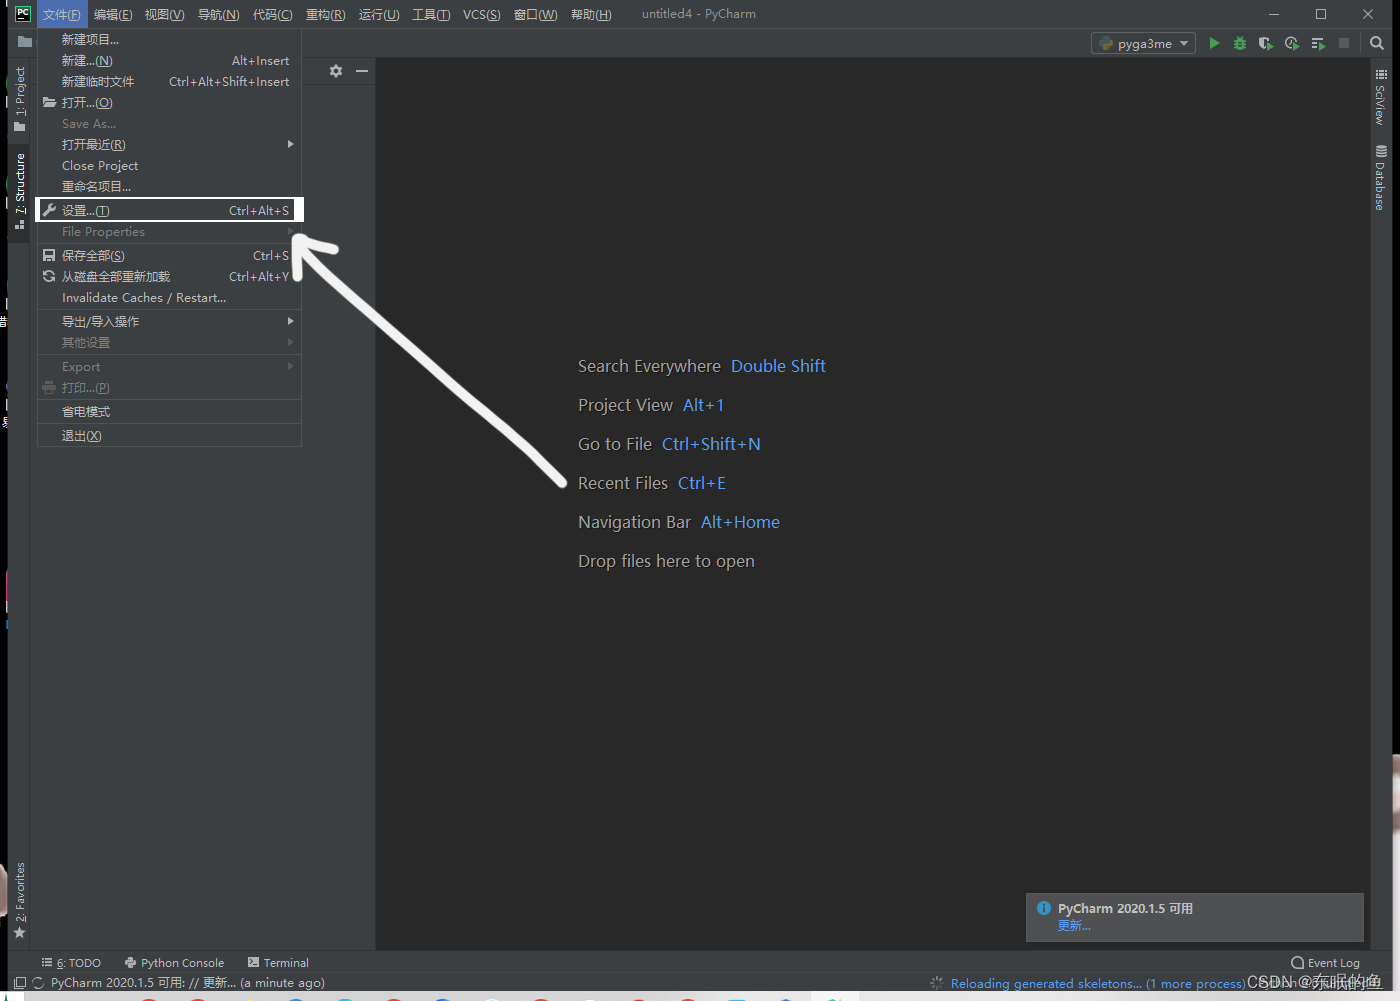The image size is (1400, 1001).
Task: Open the 2: Favorites side panel tab
Action: 19,900
